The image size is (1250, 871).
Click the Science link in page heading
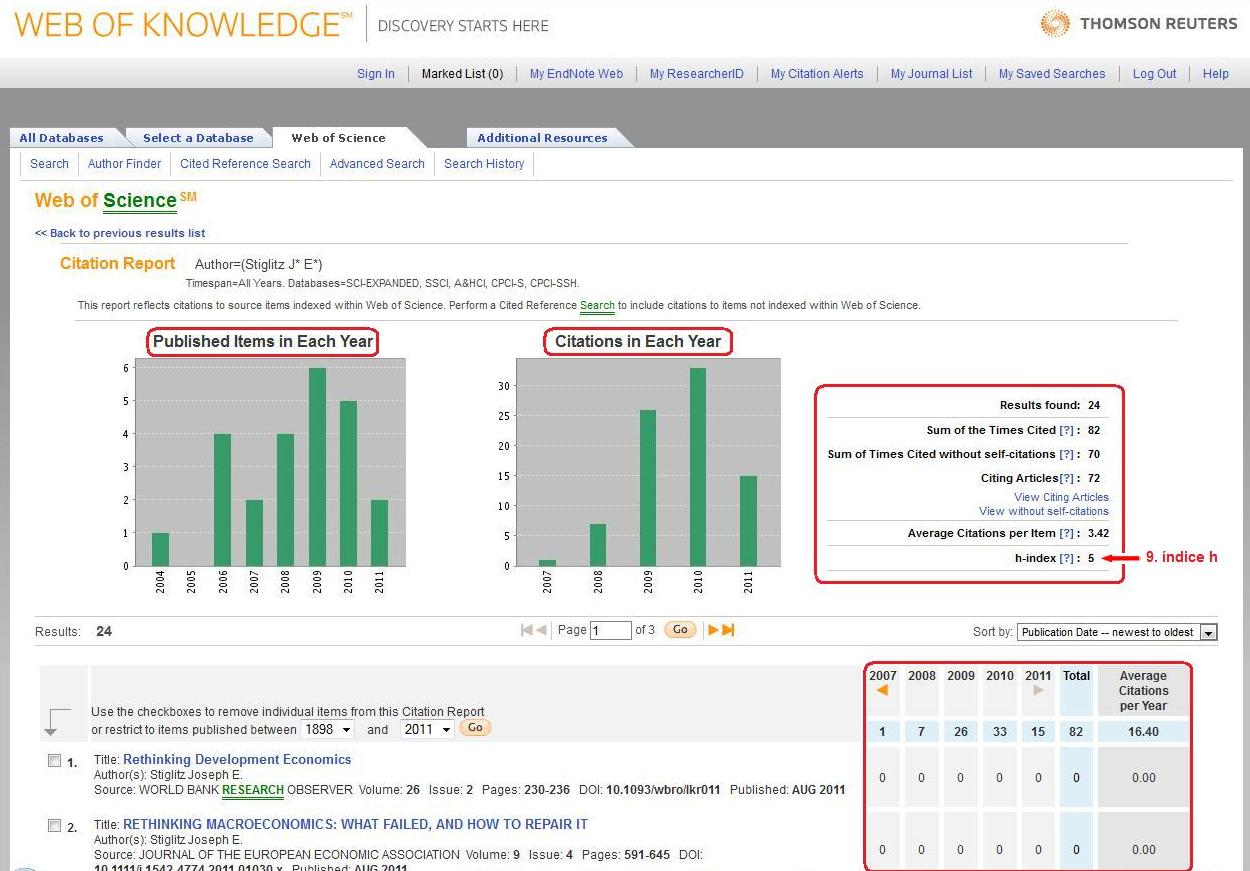140,201
